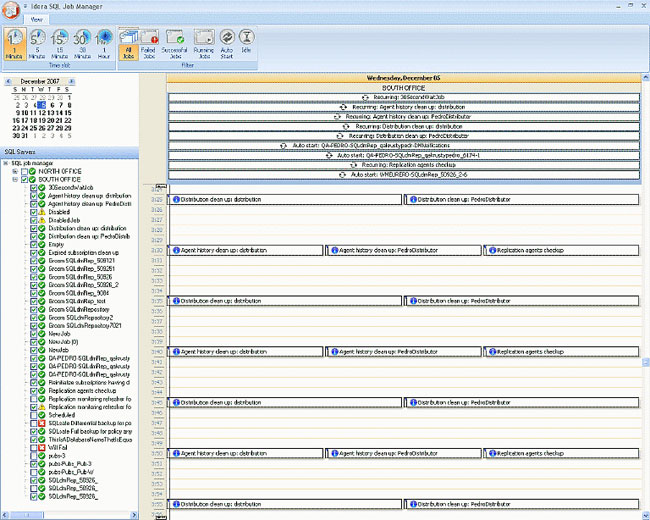Select 'Groom SQLdmRep_9084' in the tree
Viewport: 650px width, 520px height.
coord(79,293)
